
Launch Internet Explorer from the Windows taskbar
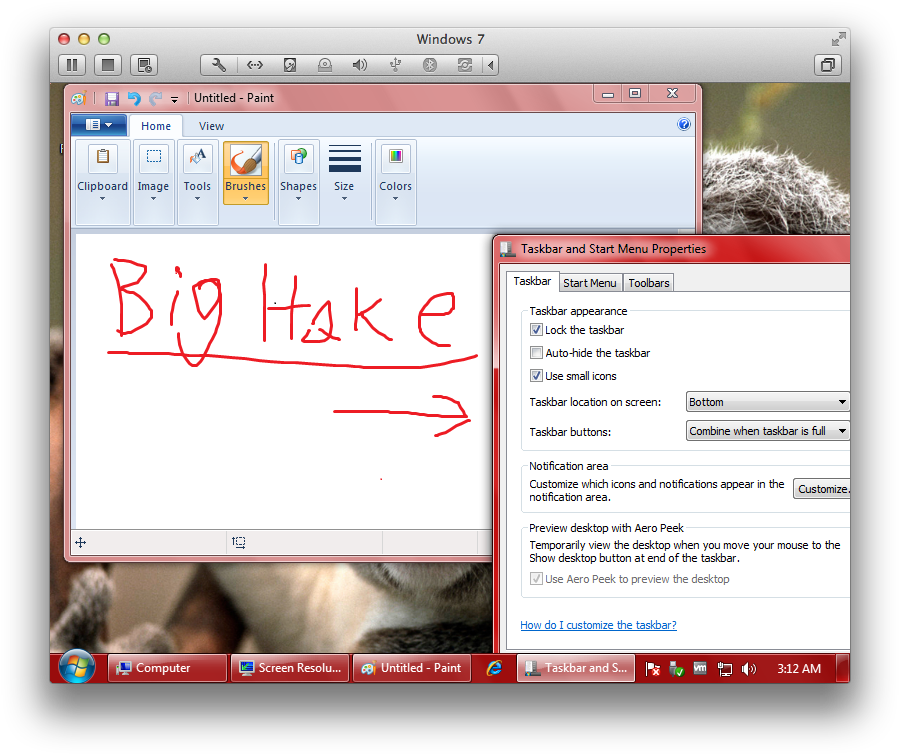494,668
